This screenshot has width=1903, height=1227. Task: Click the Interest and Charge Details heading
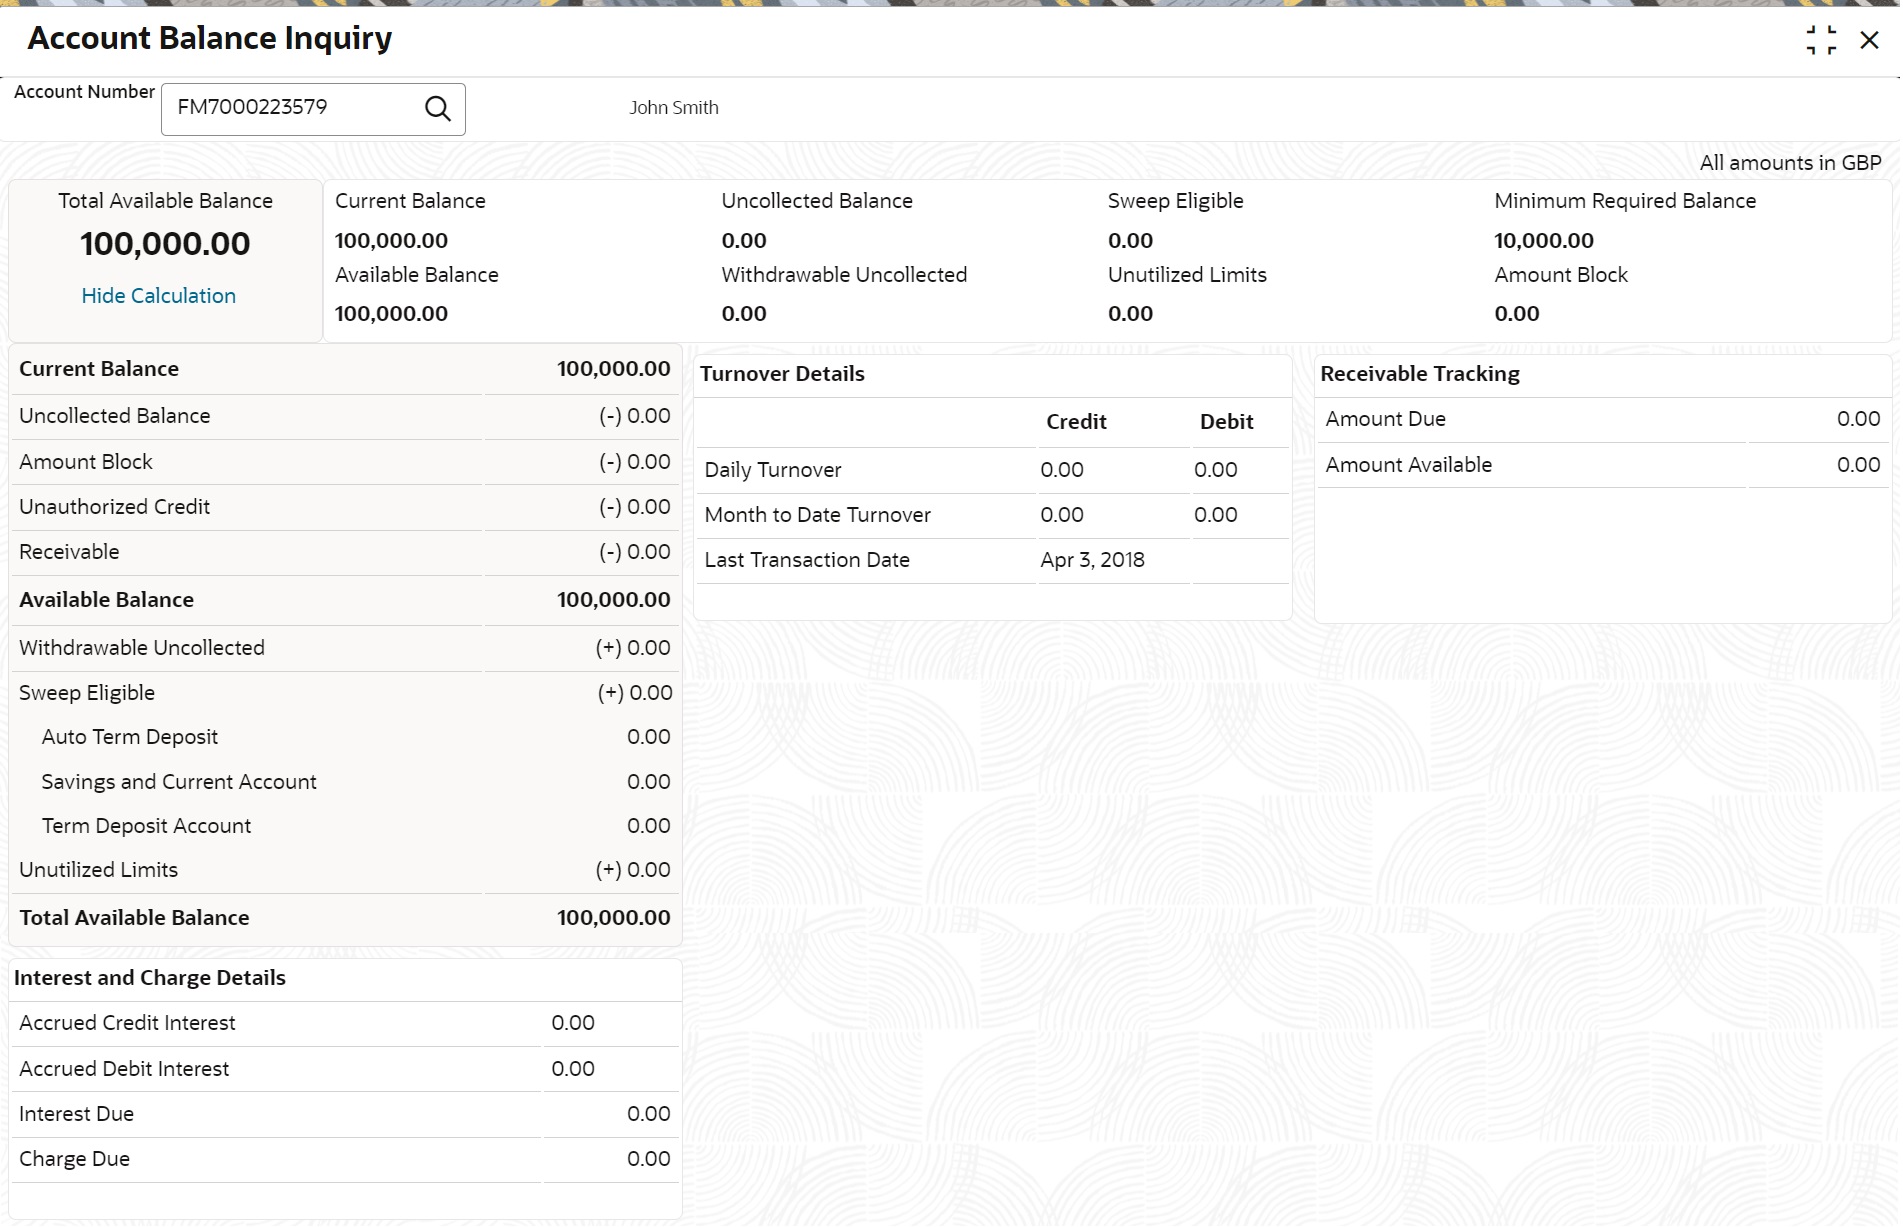pyautogui.click(x=150, y=978)
